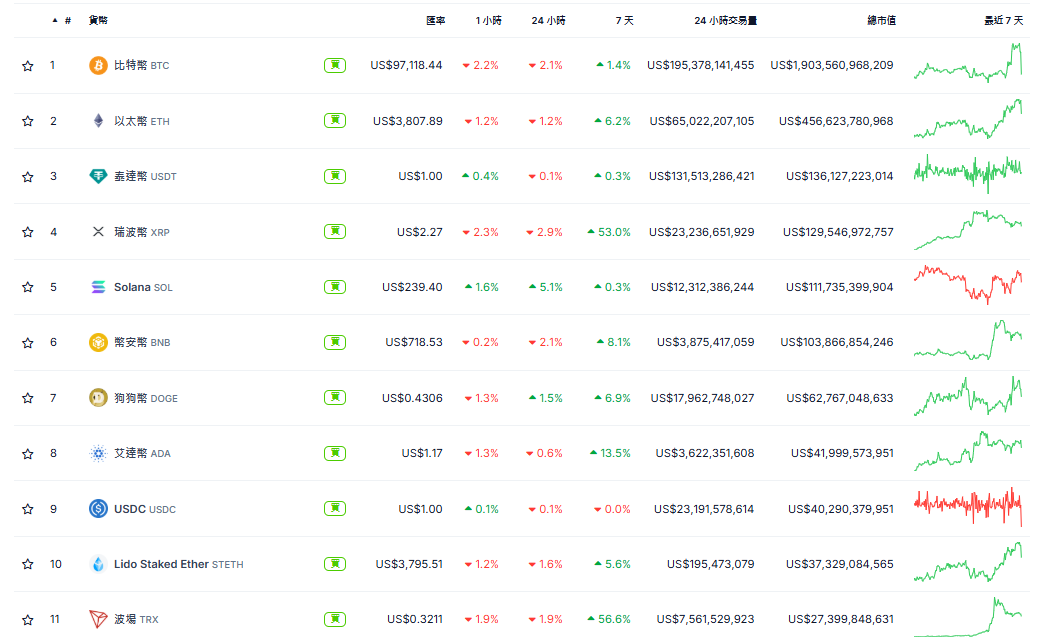Click the XRP coin icon
This screenshot has width=1047, height=643.
(98, 232)
